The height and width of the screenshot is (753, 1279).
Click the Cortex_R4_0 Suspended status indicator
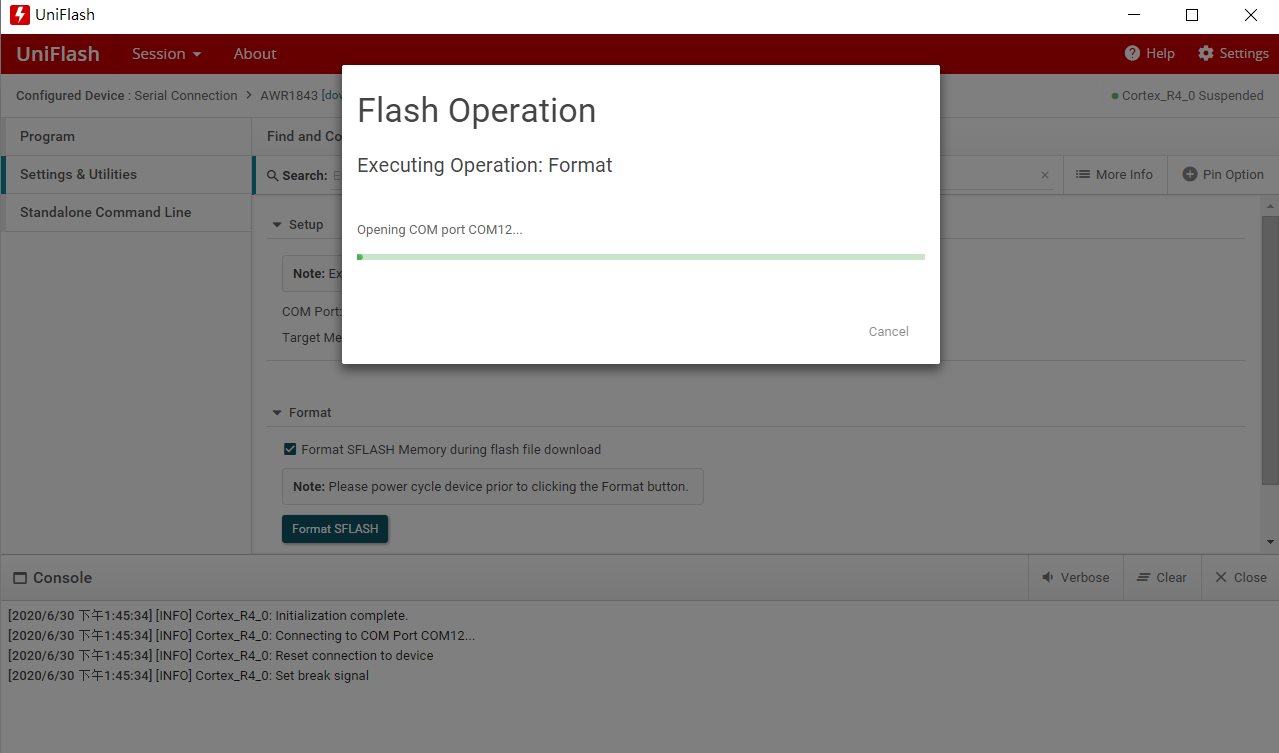(1187, 96)
